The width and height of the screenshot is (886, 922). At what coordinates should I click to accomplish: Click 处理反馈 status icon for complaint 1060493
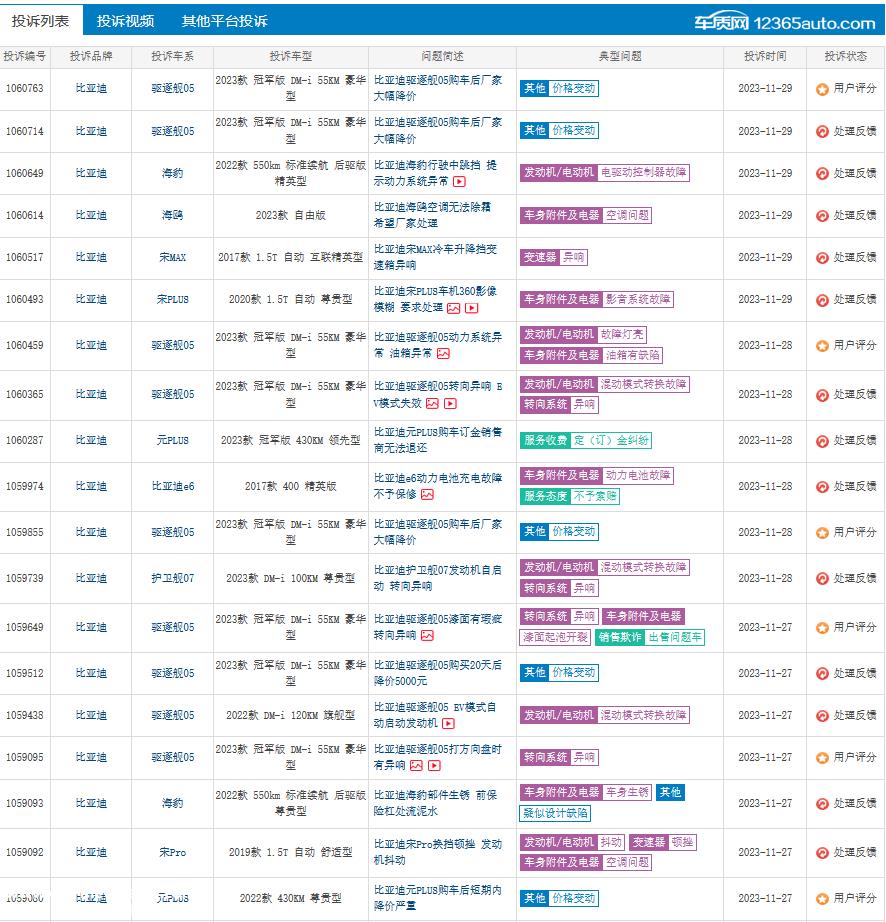coord(822,300)
